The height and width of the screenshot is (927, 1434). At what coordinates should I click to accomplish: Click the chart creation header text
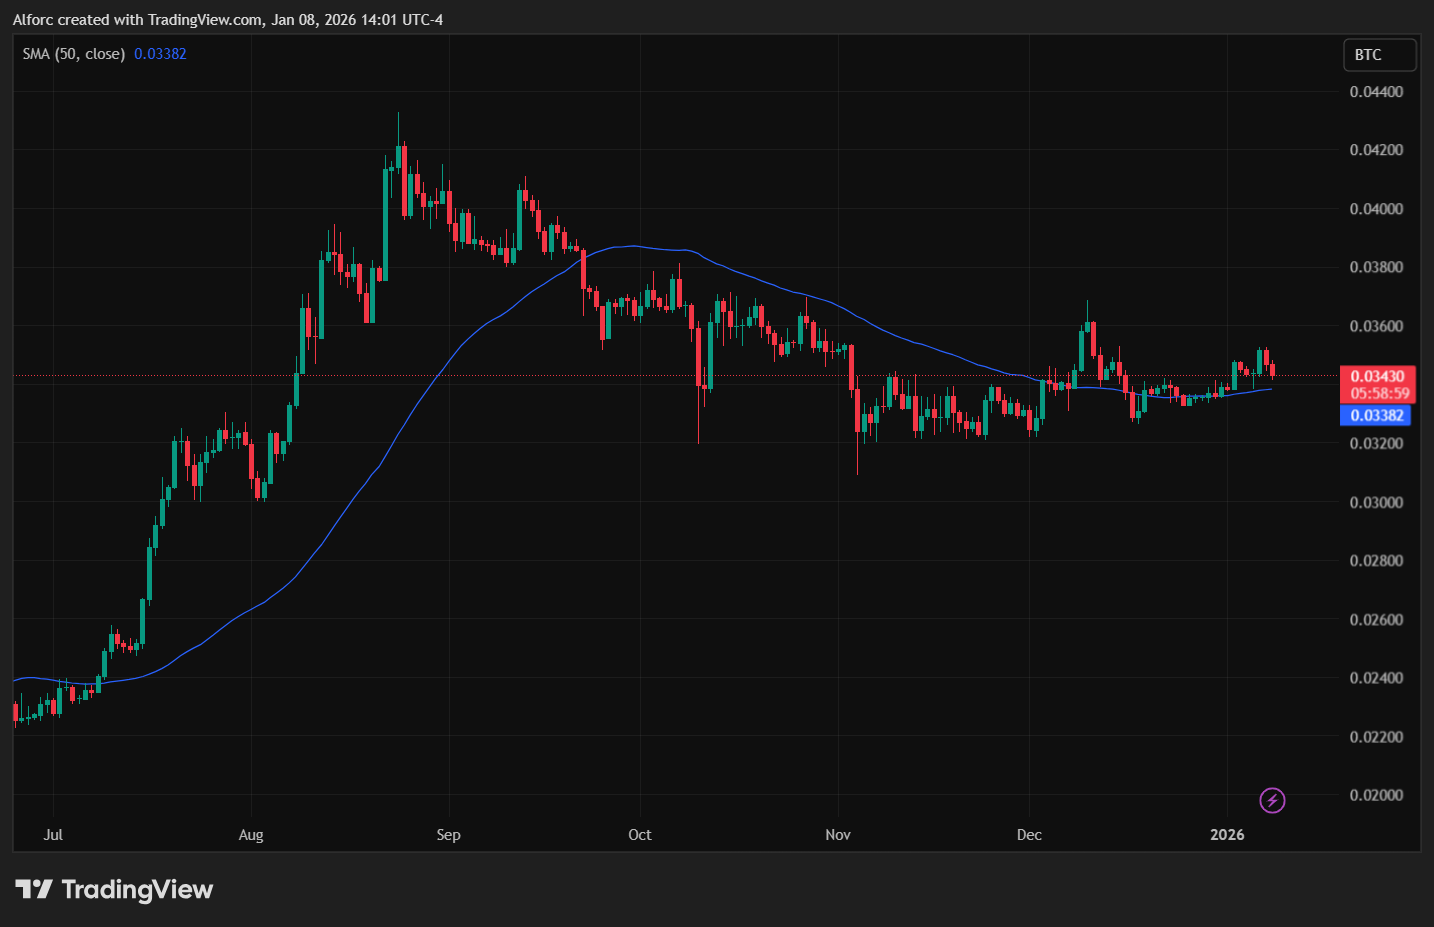tap(228, 19)
